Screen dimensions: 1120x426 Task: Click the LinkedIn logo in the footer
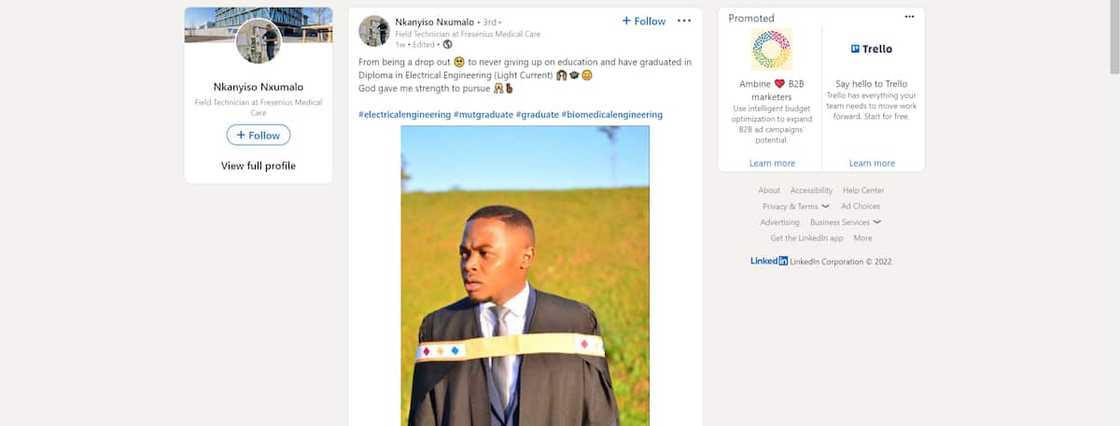coord(769,261)
